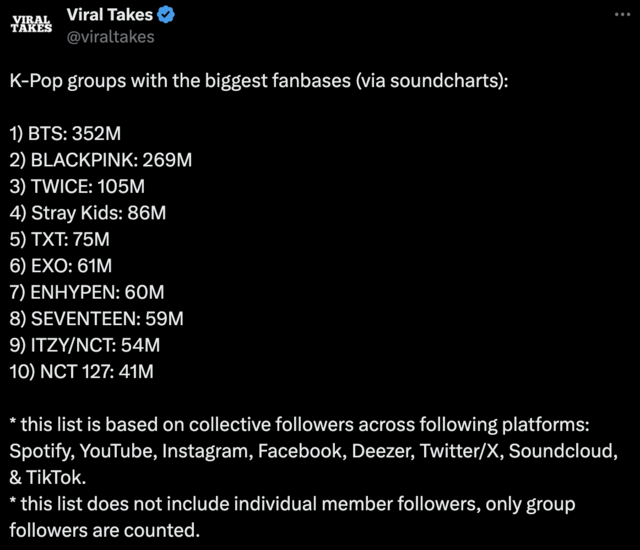This screenshot has width=640, height=550.
Task: Click the line listing Spotify, YouTube, Instagram
Action: coord(320,451)
